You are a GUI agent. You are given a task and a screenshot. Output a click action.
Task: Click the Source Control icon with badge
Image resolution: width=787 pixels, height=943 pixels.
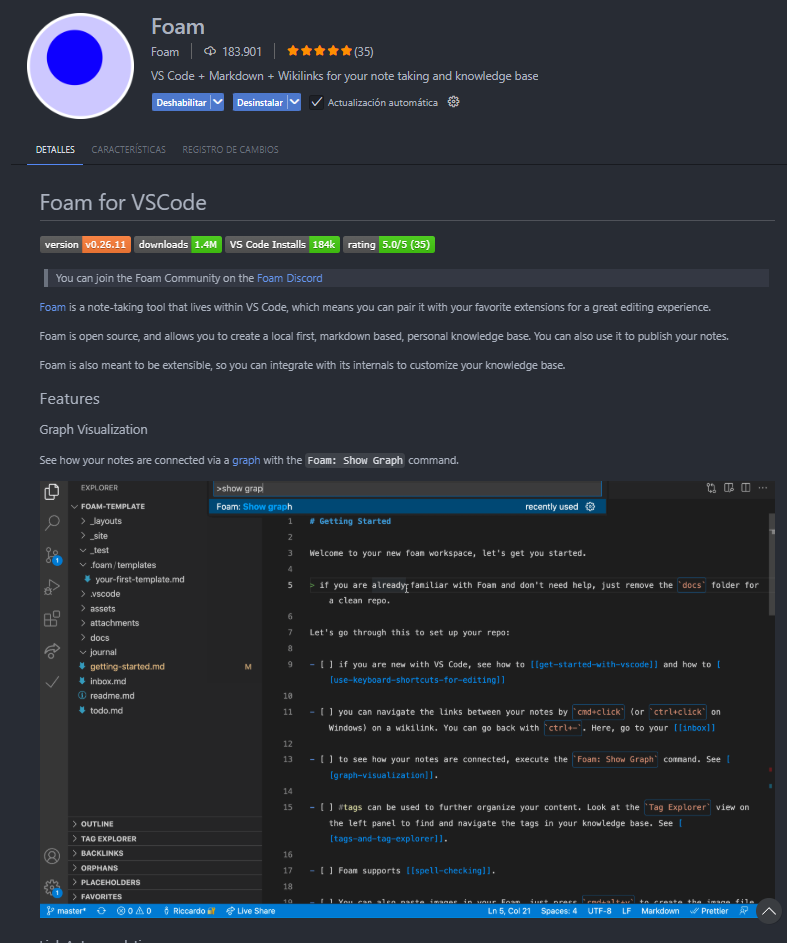(53, 555)
